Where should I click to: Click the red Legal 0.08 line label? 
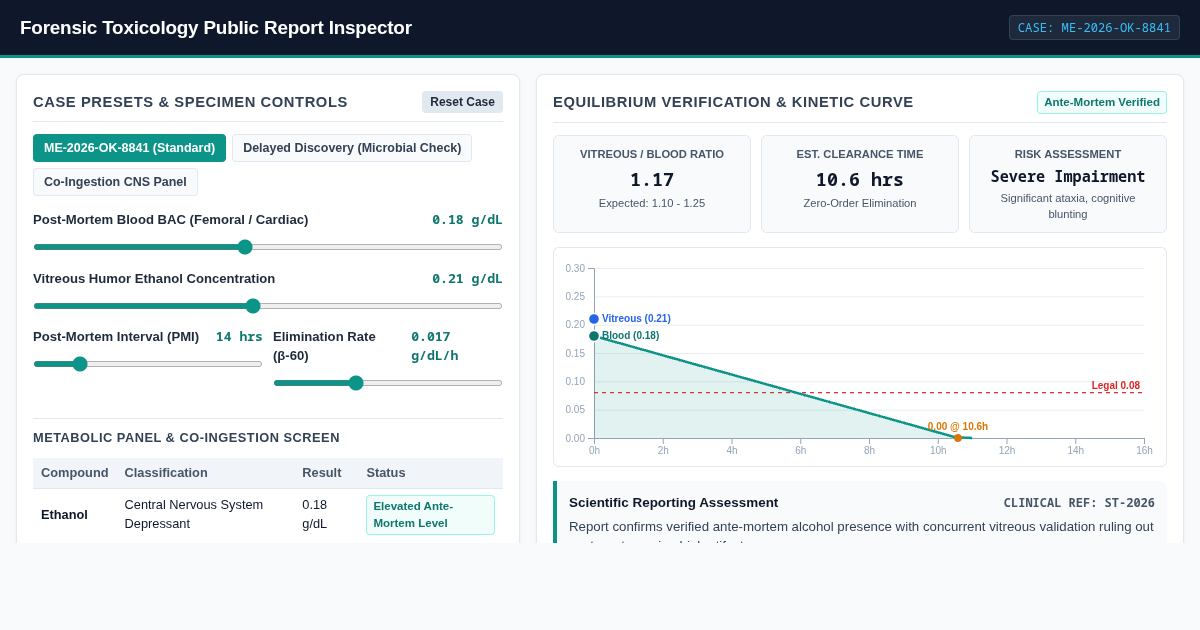[x=1116, y=385]
